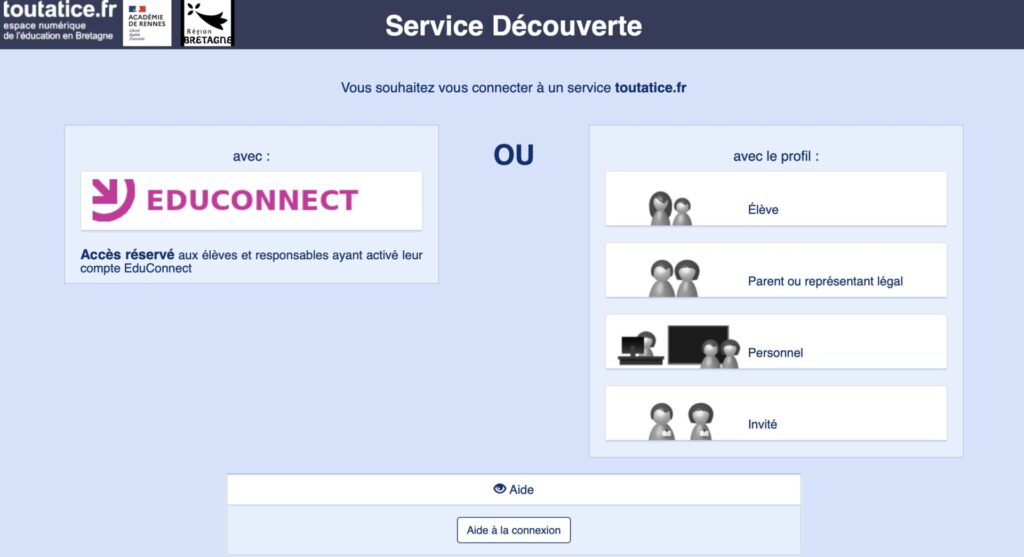Click the Élève profile figures icon
The height and width of the screenshot is (557, 1024).
click(670, 208)
